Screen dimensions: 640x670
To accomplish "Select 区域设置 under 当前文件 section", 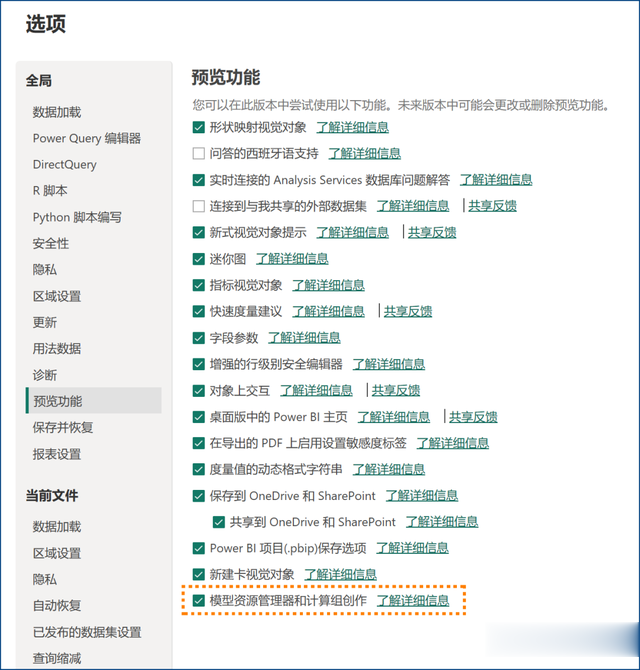I will coord(57,553).
